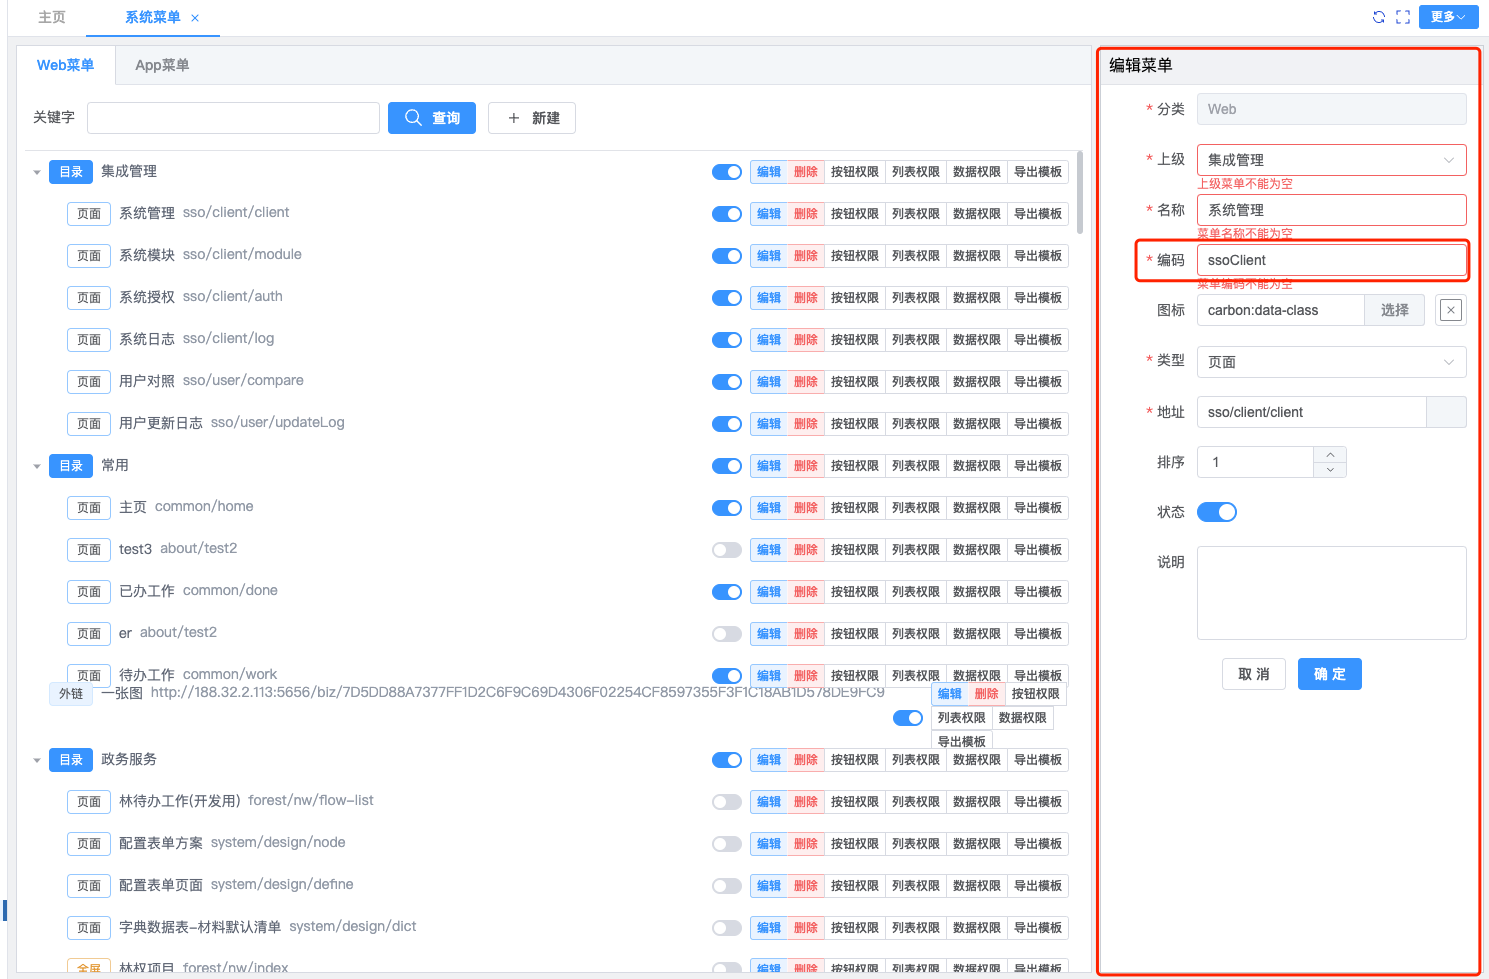This screenshot has width=1489, height=979.
Task: Click the search magnifier 查询 button
Action: (x=432, y=118)
